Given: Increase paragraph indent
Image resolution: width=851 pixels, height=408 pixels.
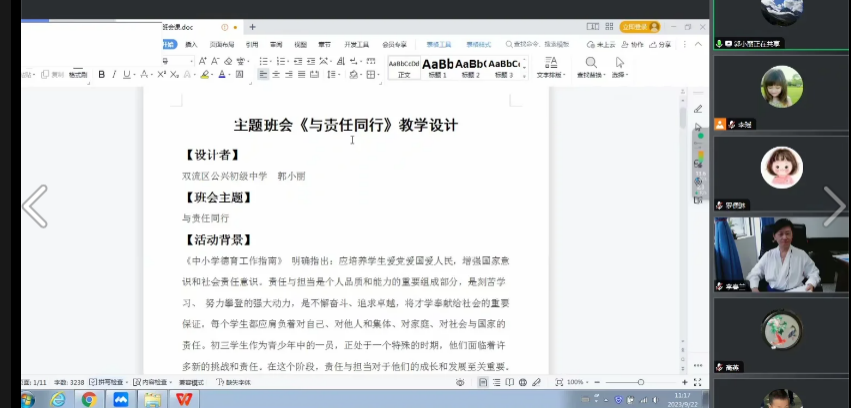Looking at the screenshot, I should tap(311, 61).
